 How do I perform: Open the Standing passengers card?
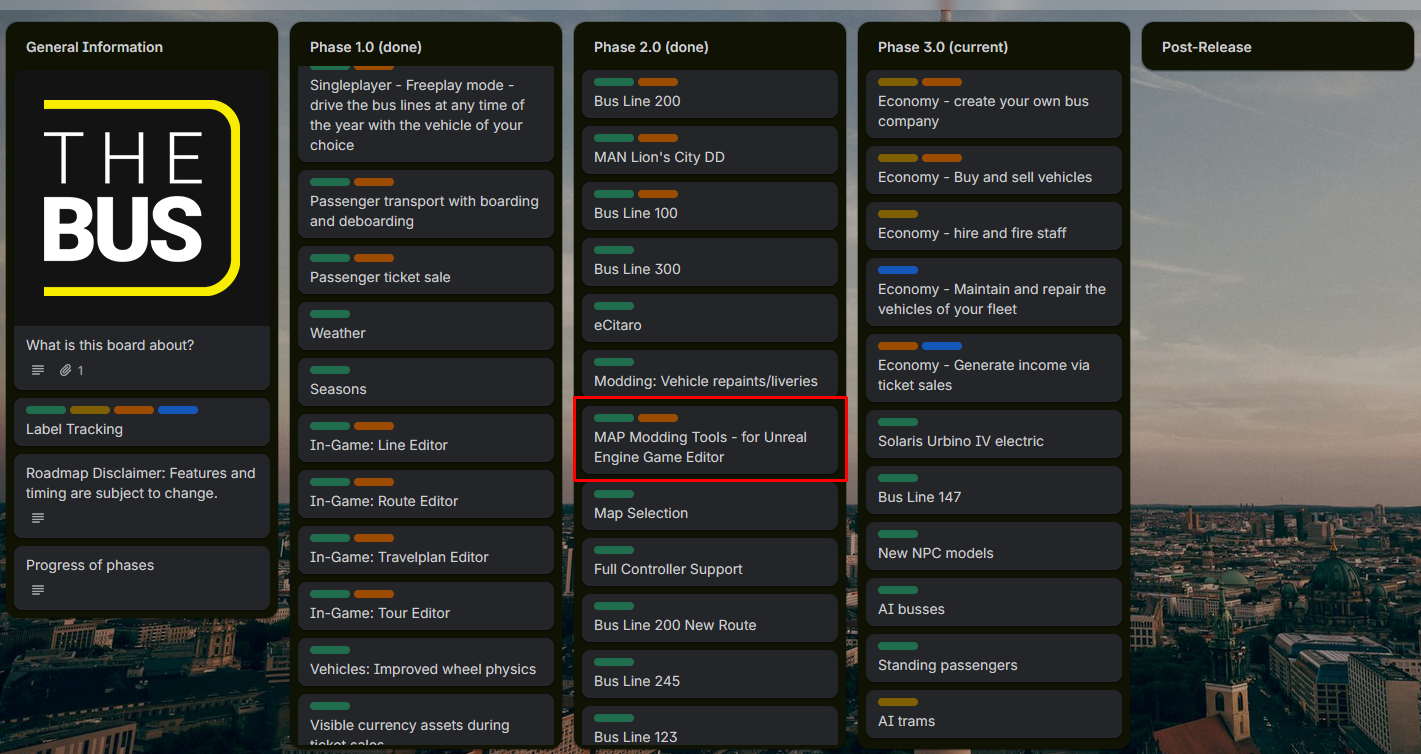994,658
